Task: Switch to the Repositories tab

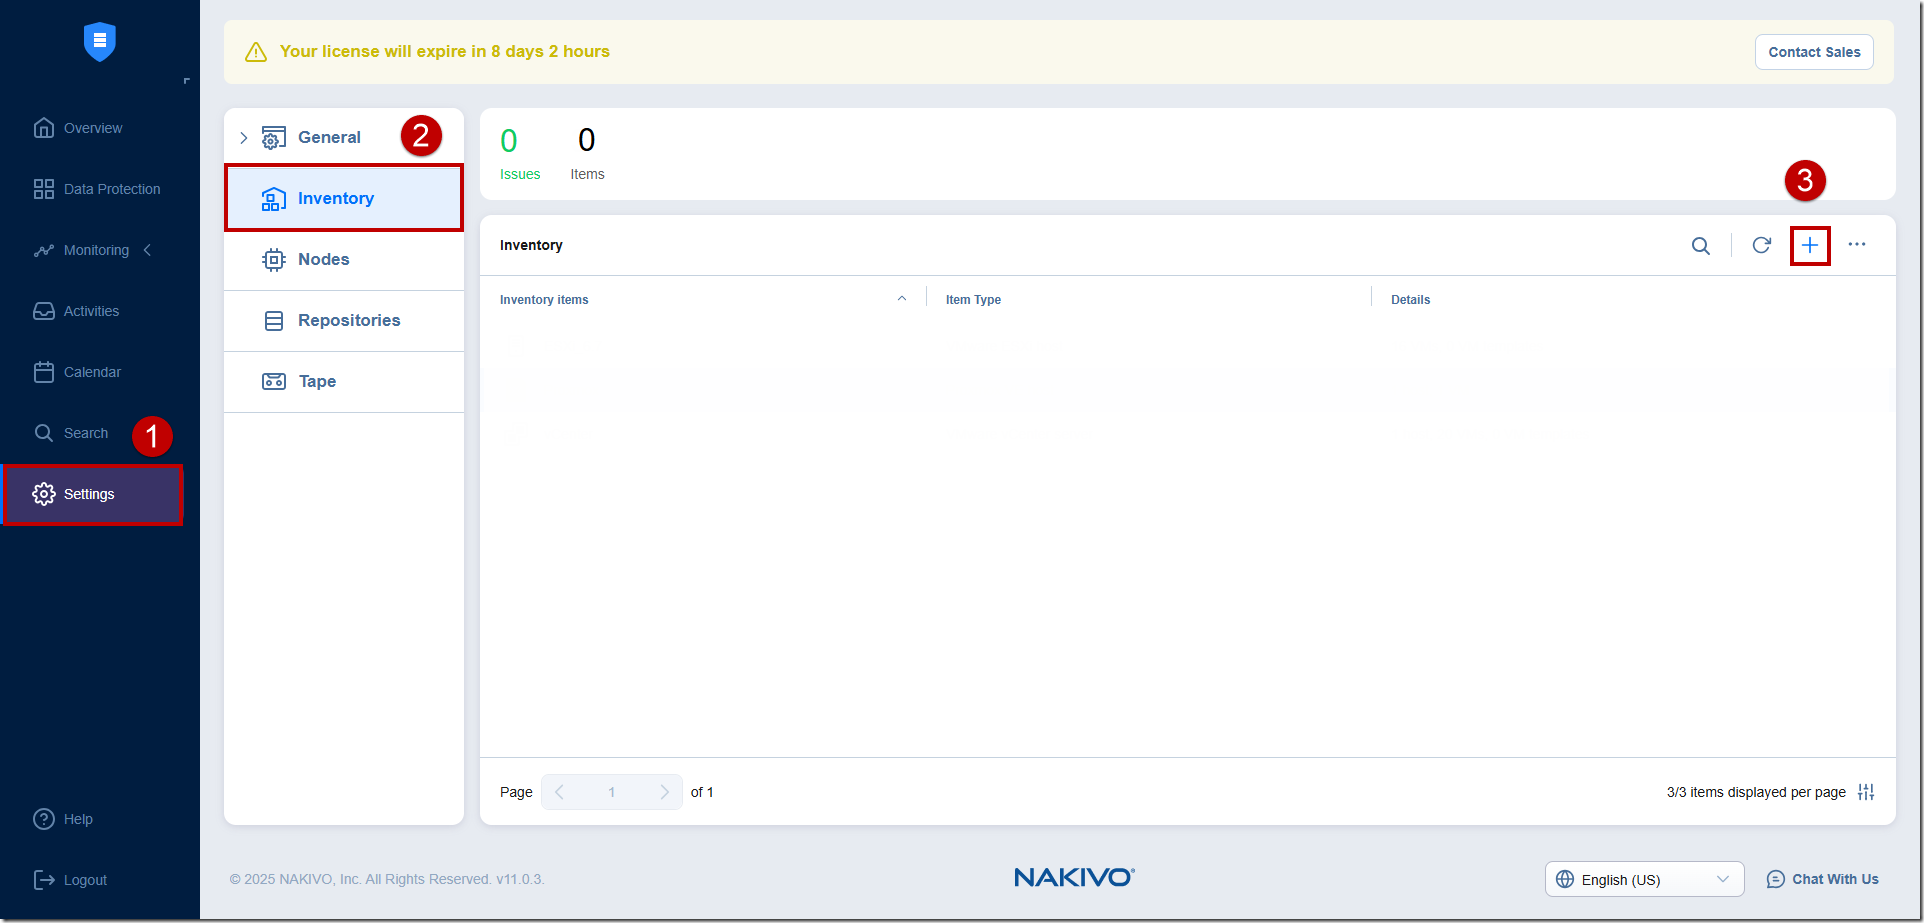Action: click(344, 320)
